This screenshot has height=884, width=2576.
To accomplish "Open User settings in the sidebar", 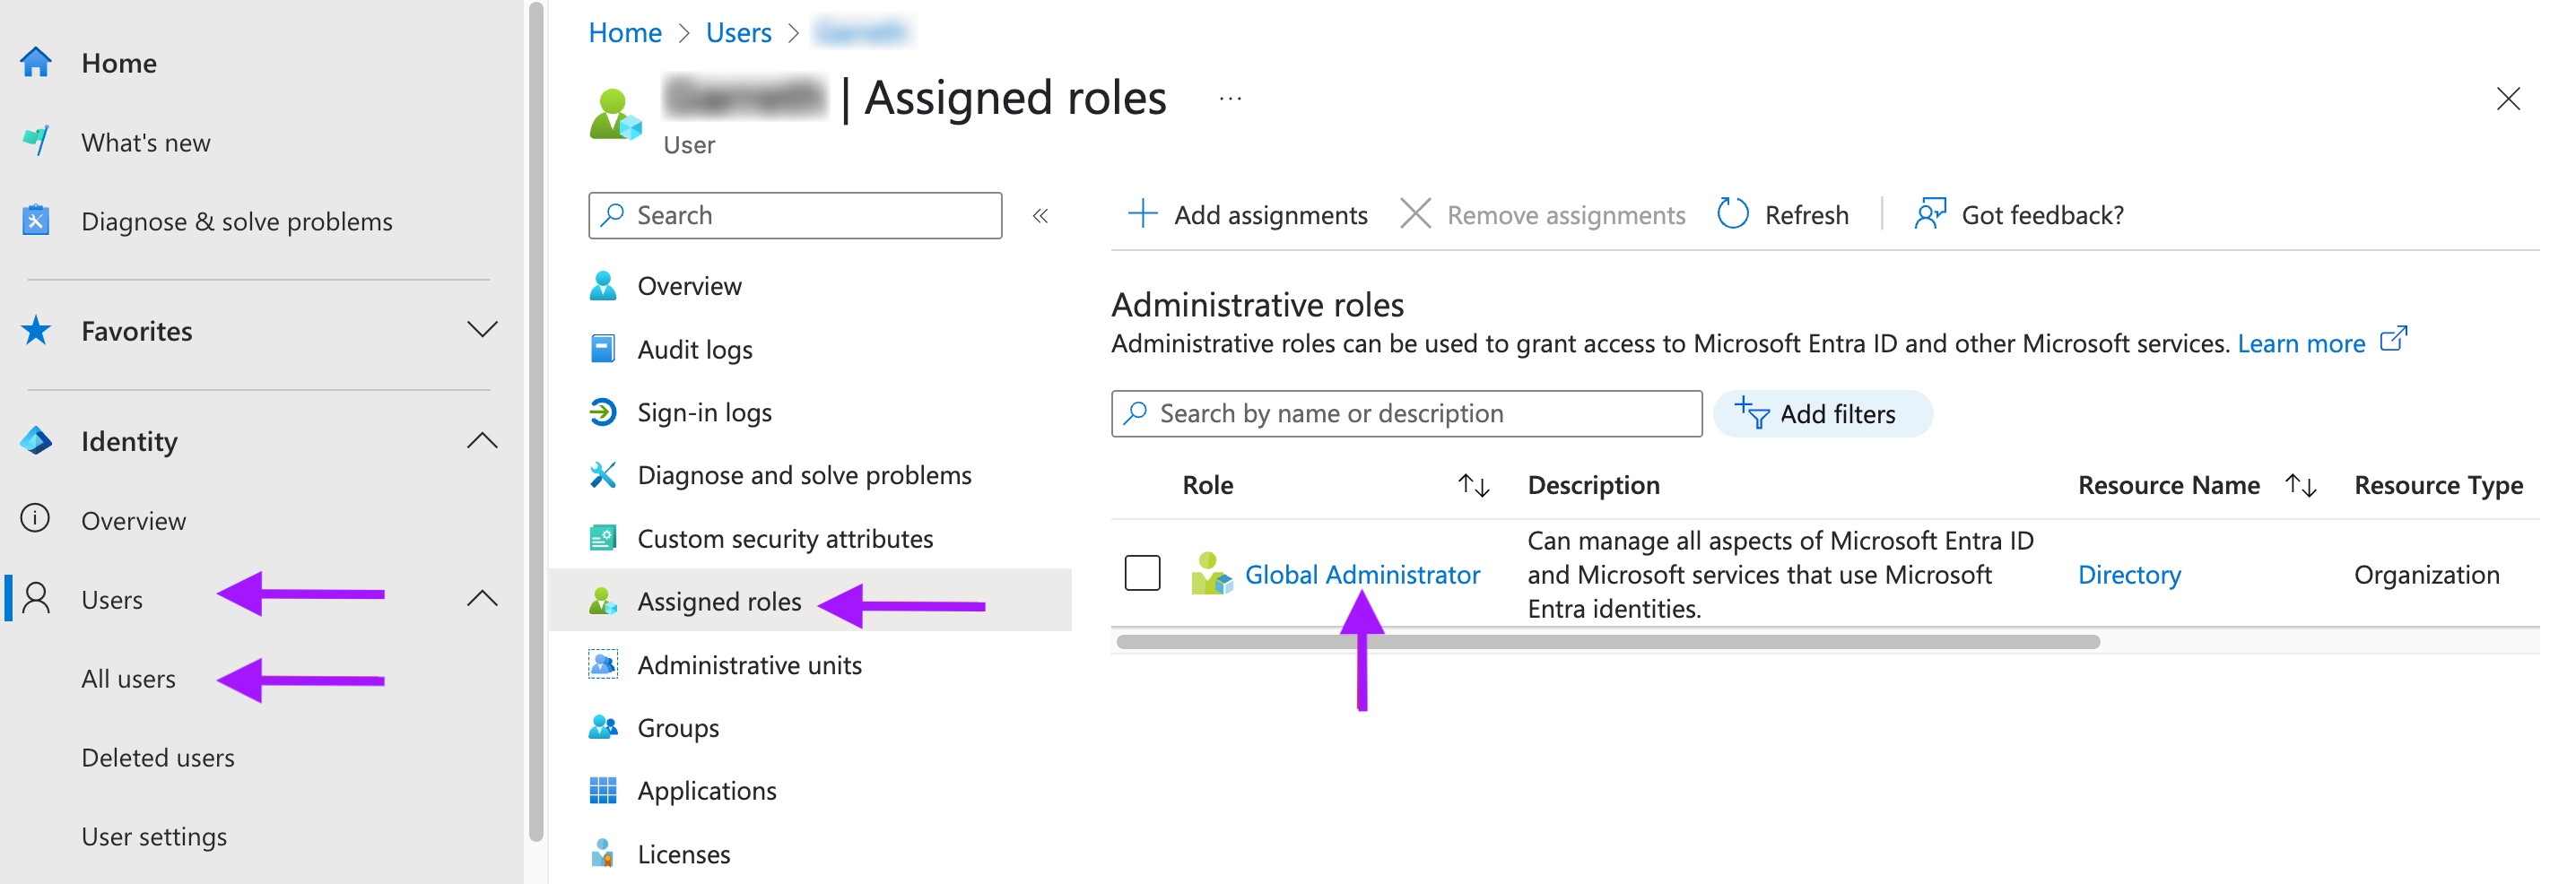I will (154, 836).
